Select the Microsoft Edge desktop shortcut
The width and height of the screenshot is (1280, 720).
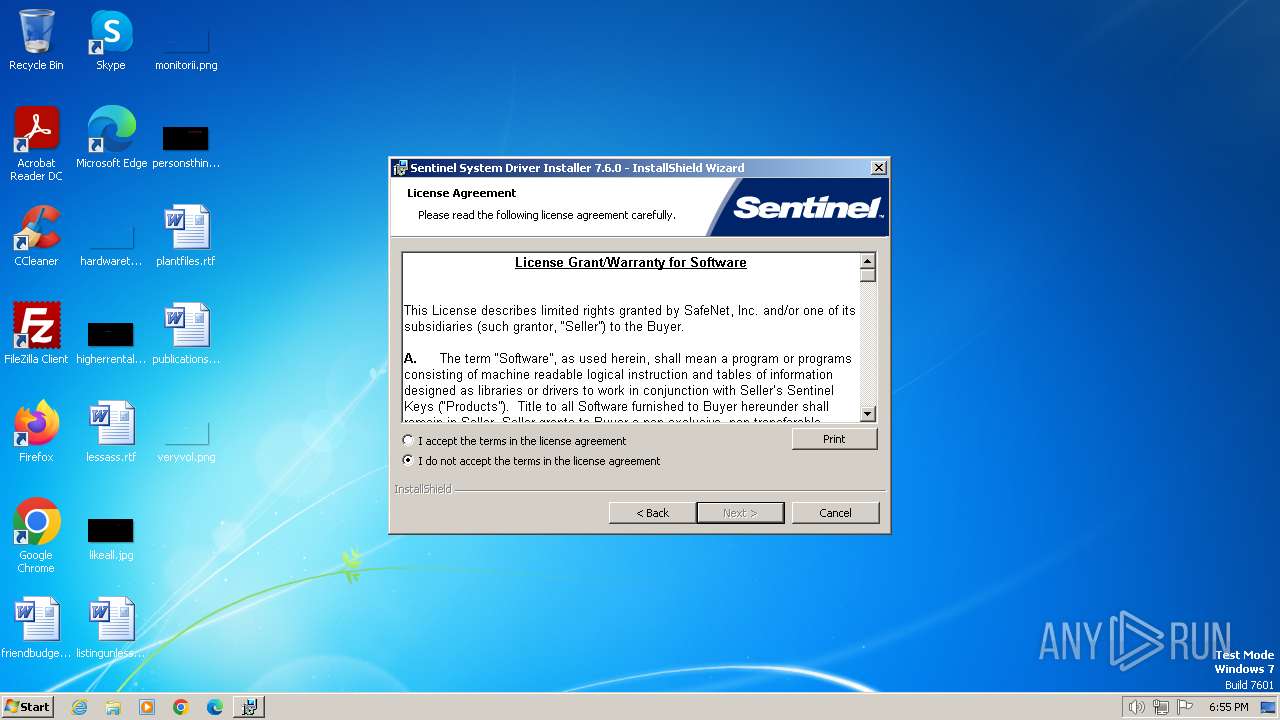pos(111,138)
